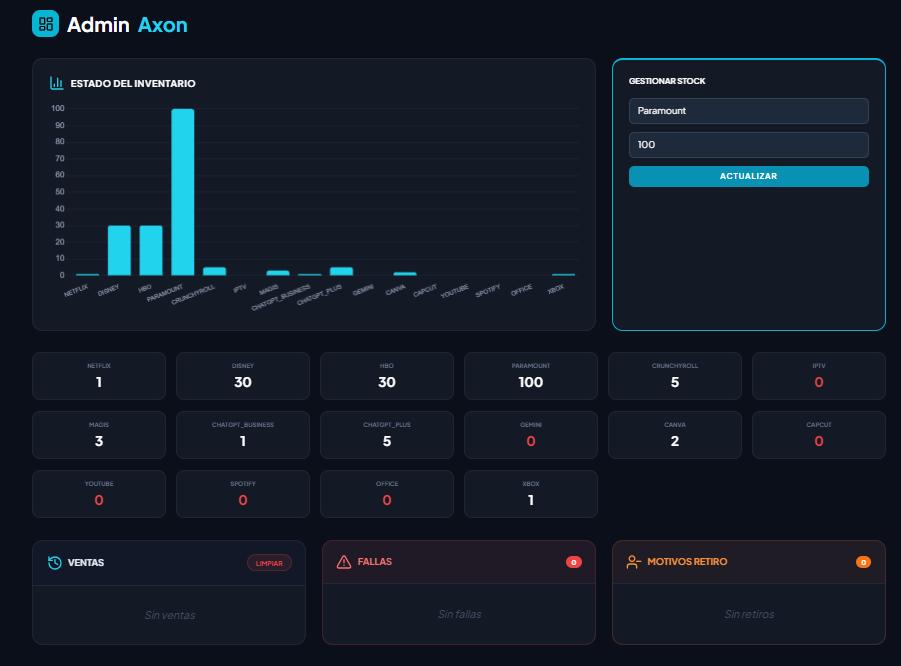
Task: Click the red Fallas count badge
Action: (573, 563)
